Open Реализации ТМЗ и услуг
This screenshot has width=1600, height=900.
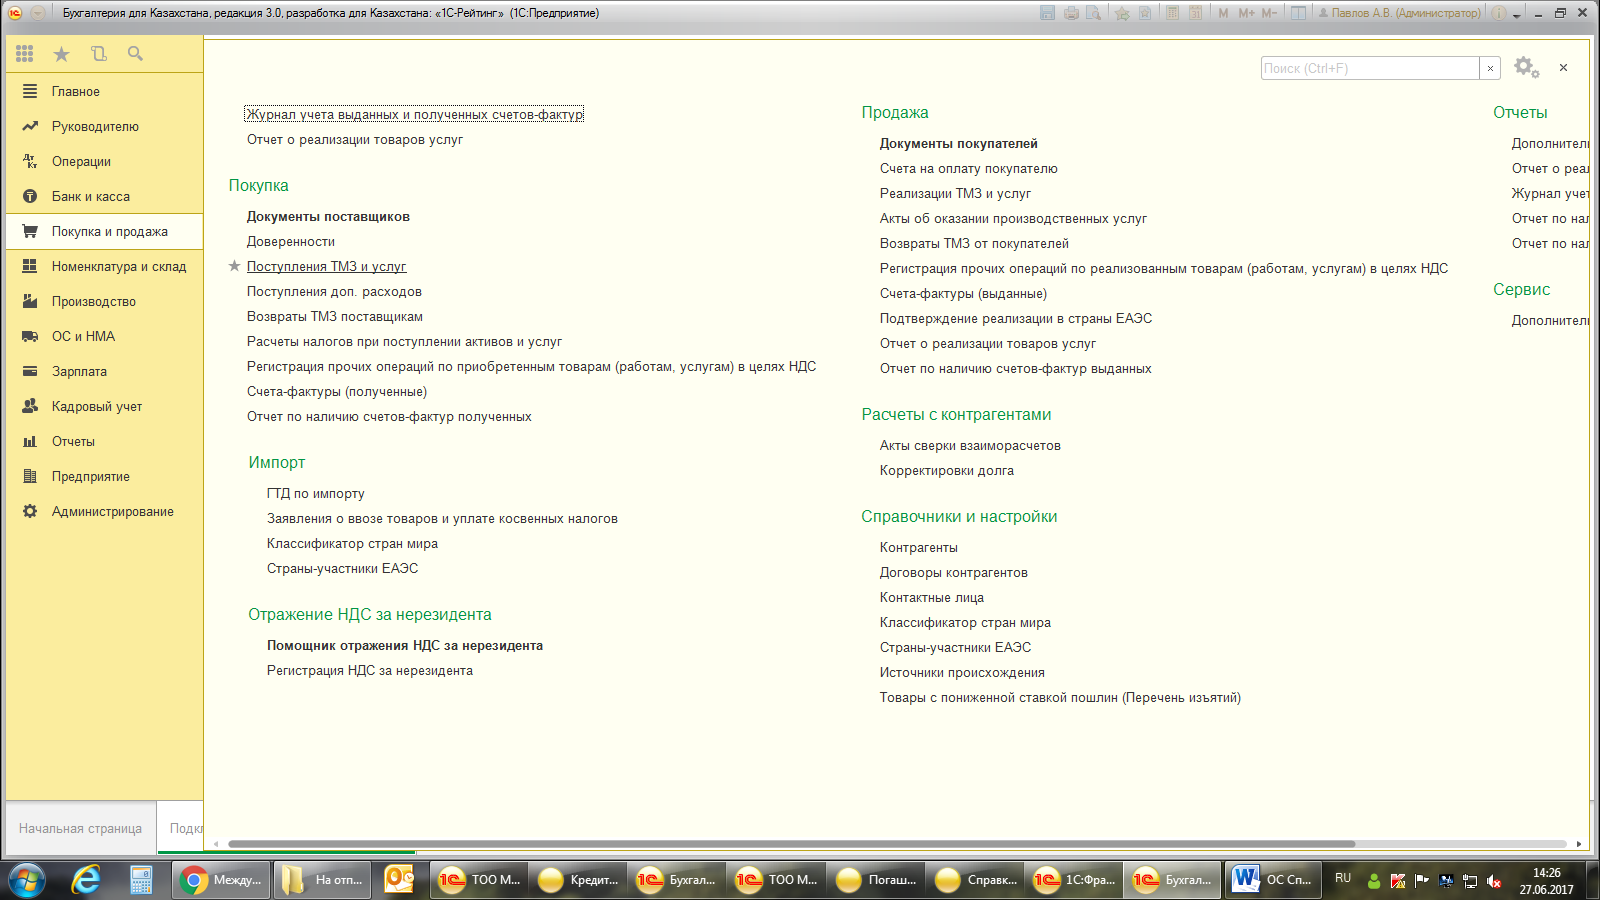(x=955, y=193)
